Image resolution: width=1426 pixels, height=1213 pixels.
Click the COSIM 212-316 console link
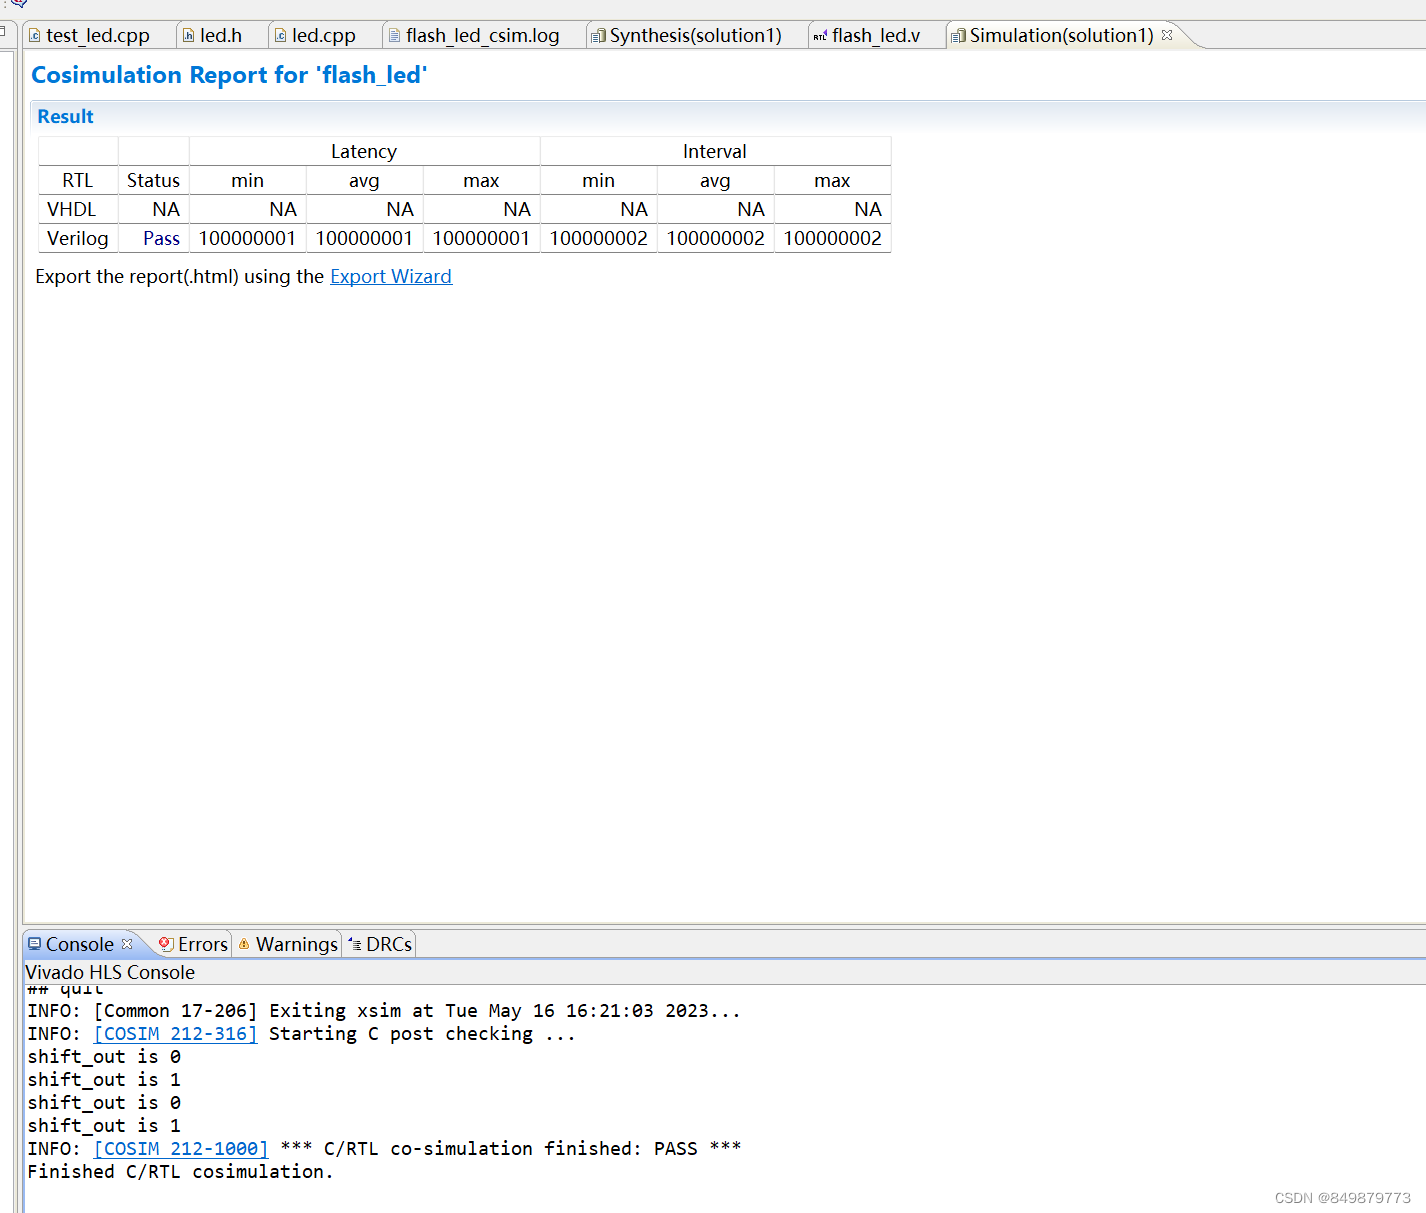[176, 1034]
